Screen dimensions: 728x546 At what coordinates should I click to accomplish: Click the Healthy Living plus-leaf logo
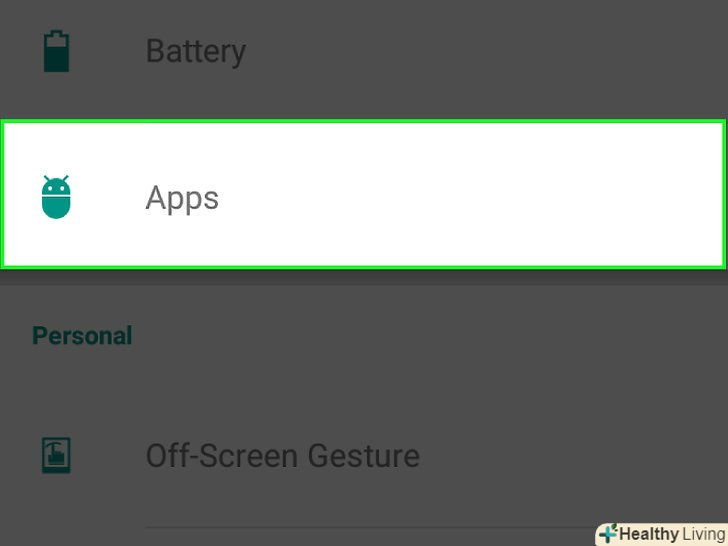[608, 533]
